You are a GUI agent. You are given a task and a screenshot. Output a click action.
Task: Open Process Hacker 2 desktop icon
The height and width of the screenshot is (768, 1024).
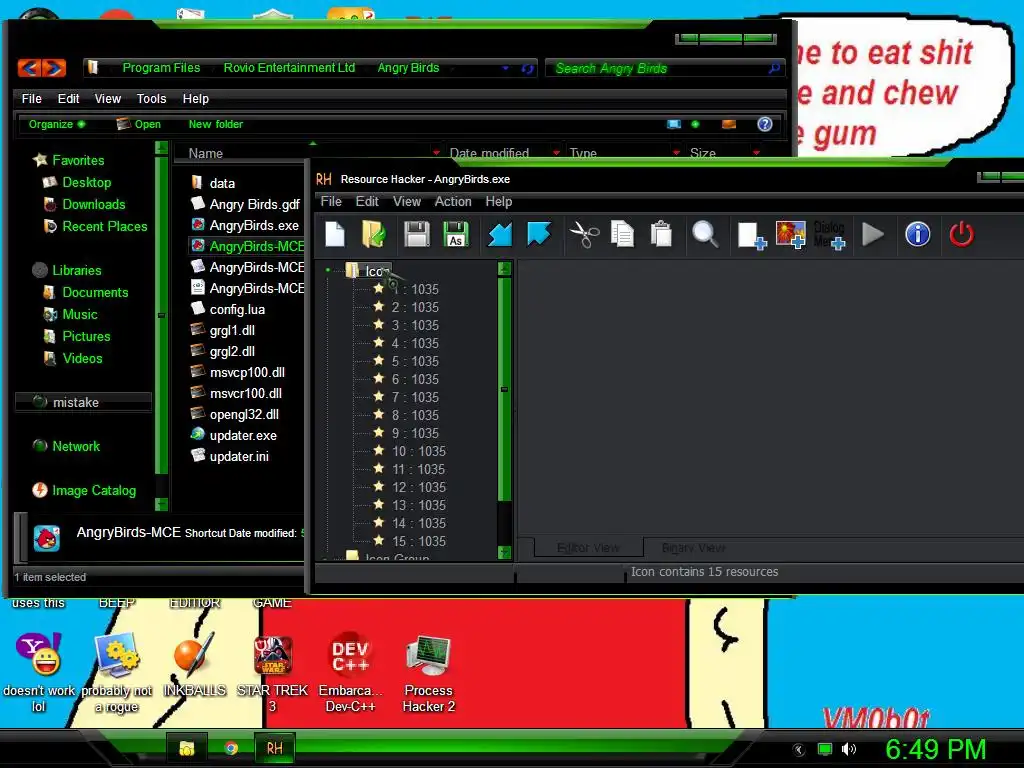point(428,674)
